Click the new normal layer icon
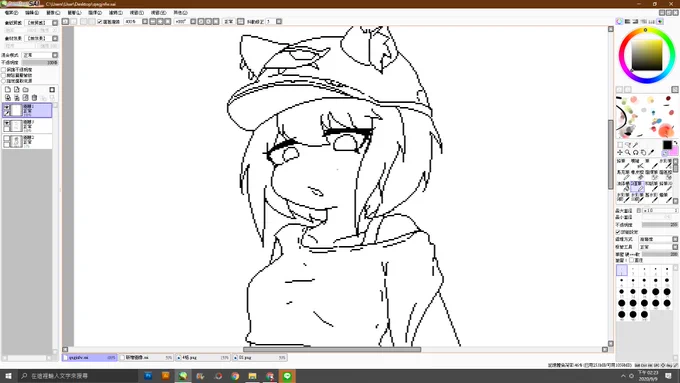Viewport: 680px width, 383px height. 8,90
